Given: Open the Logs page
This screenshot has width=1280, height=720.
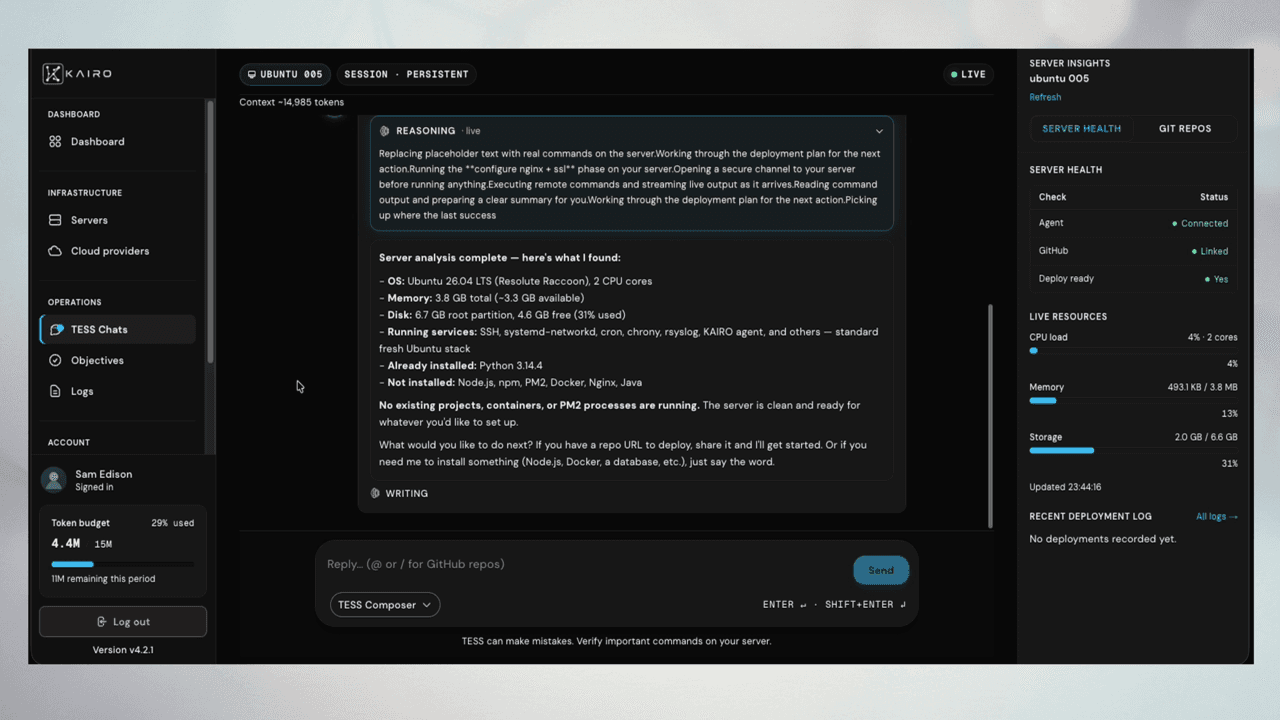Looking at the screenshot, I should 117,391.
